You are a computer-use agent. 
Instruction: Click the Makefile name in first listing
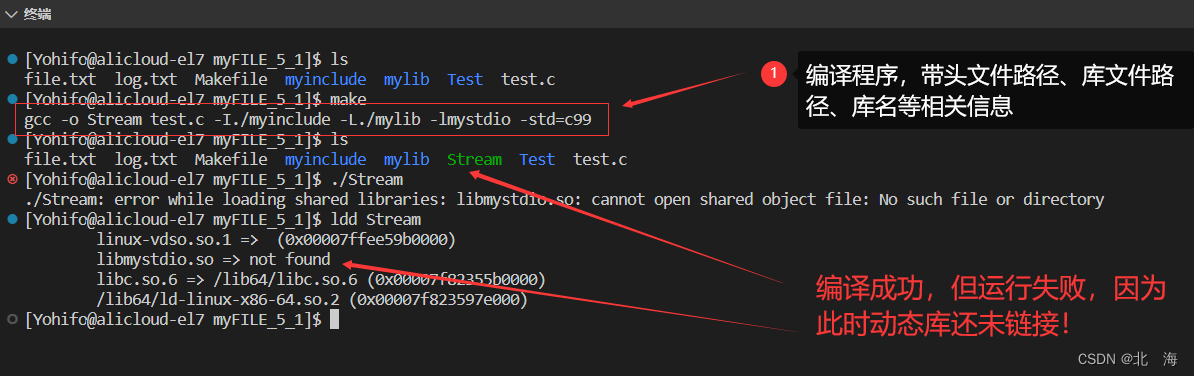point(231,79)
